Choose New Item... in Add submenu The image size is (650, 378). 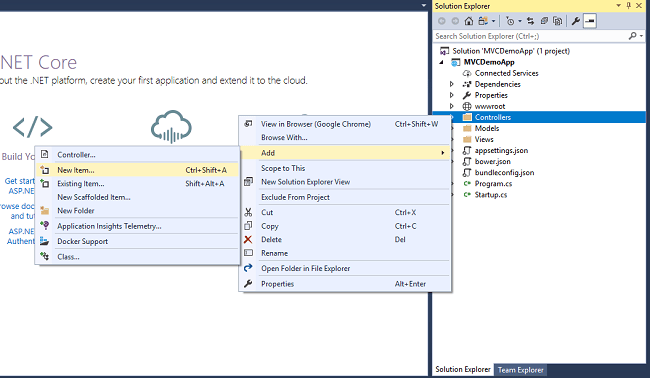138,170
